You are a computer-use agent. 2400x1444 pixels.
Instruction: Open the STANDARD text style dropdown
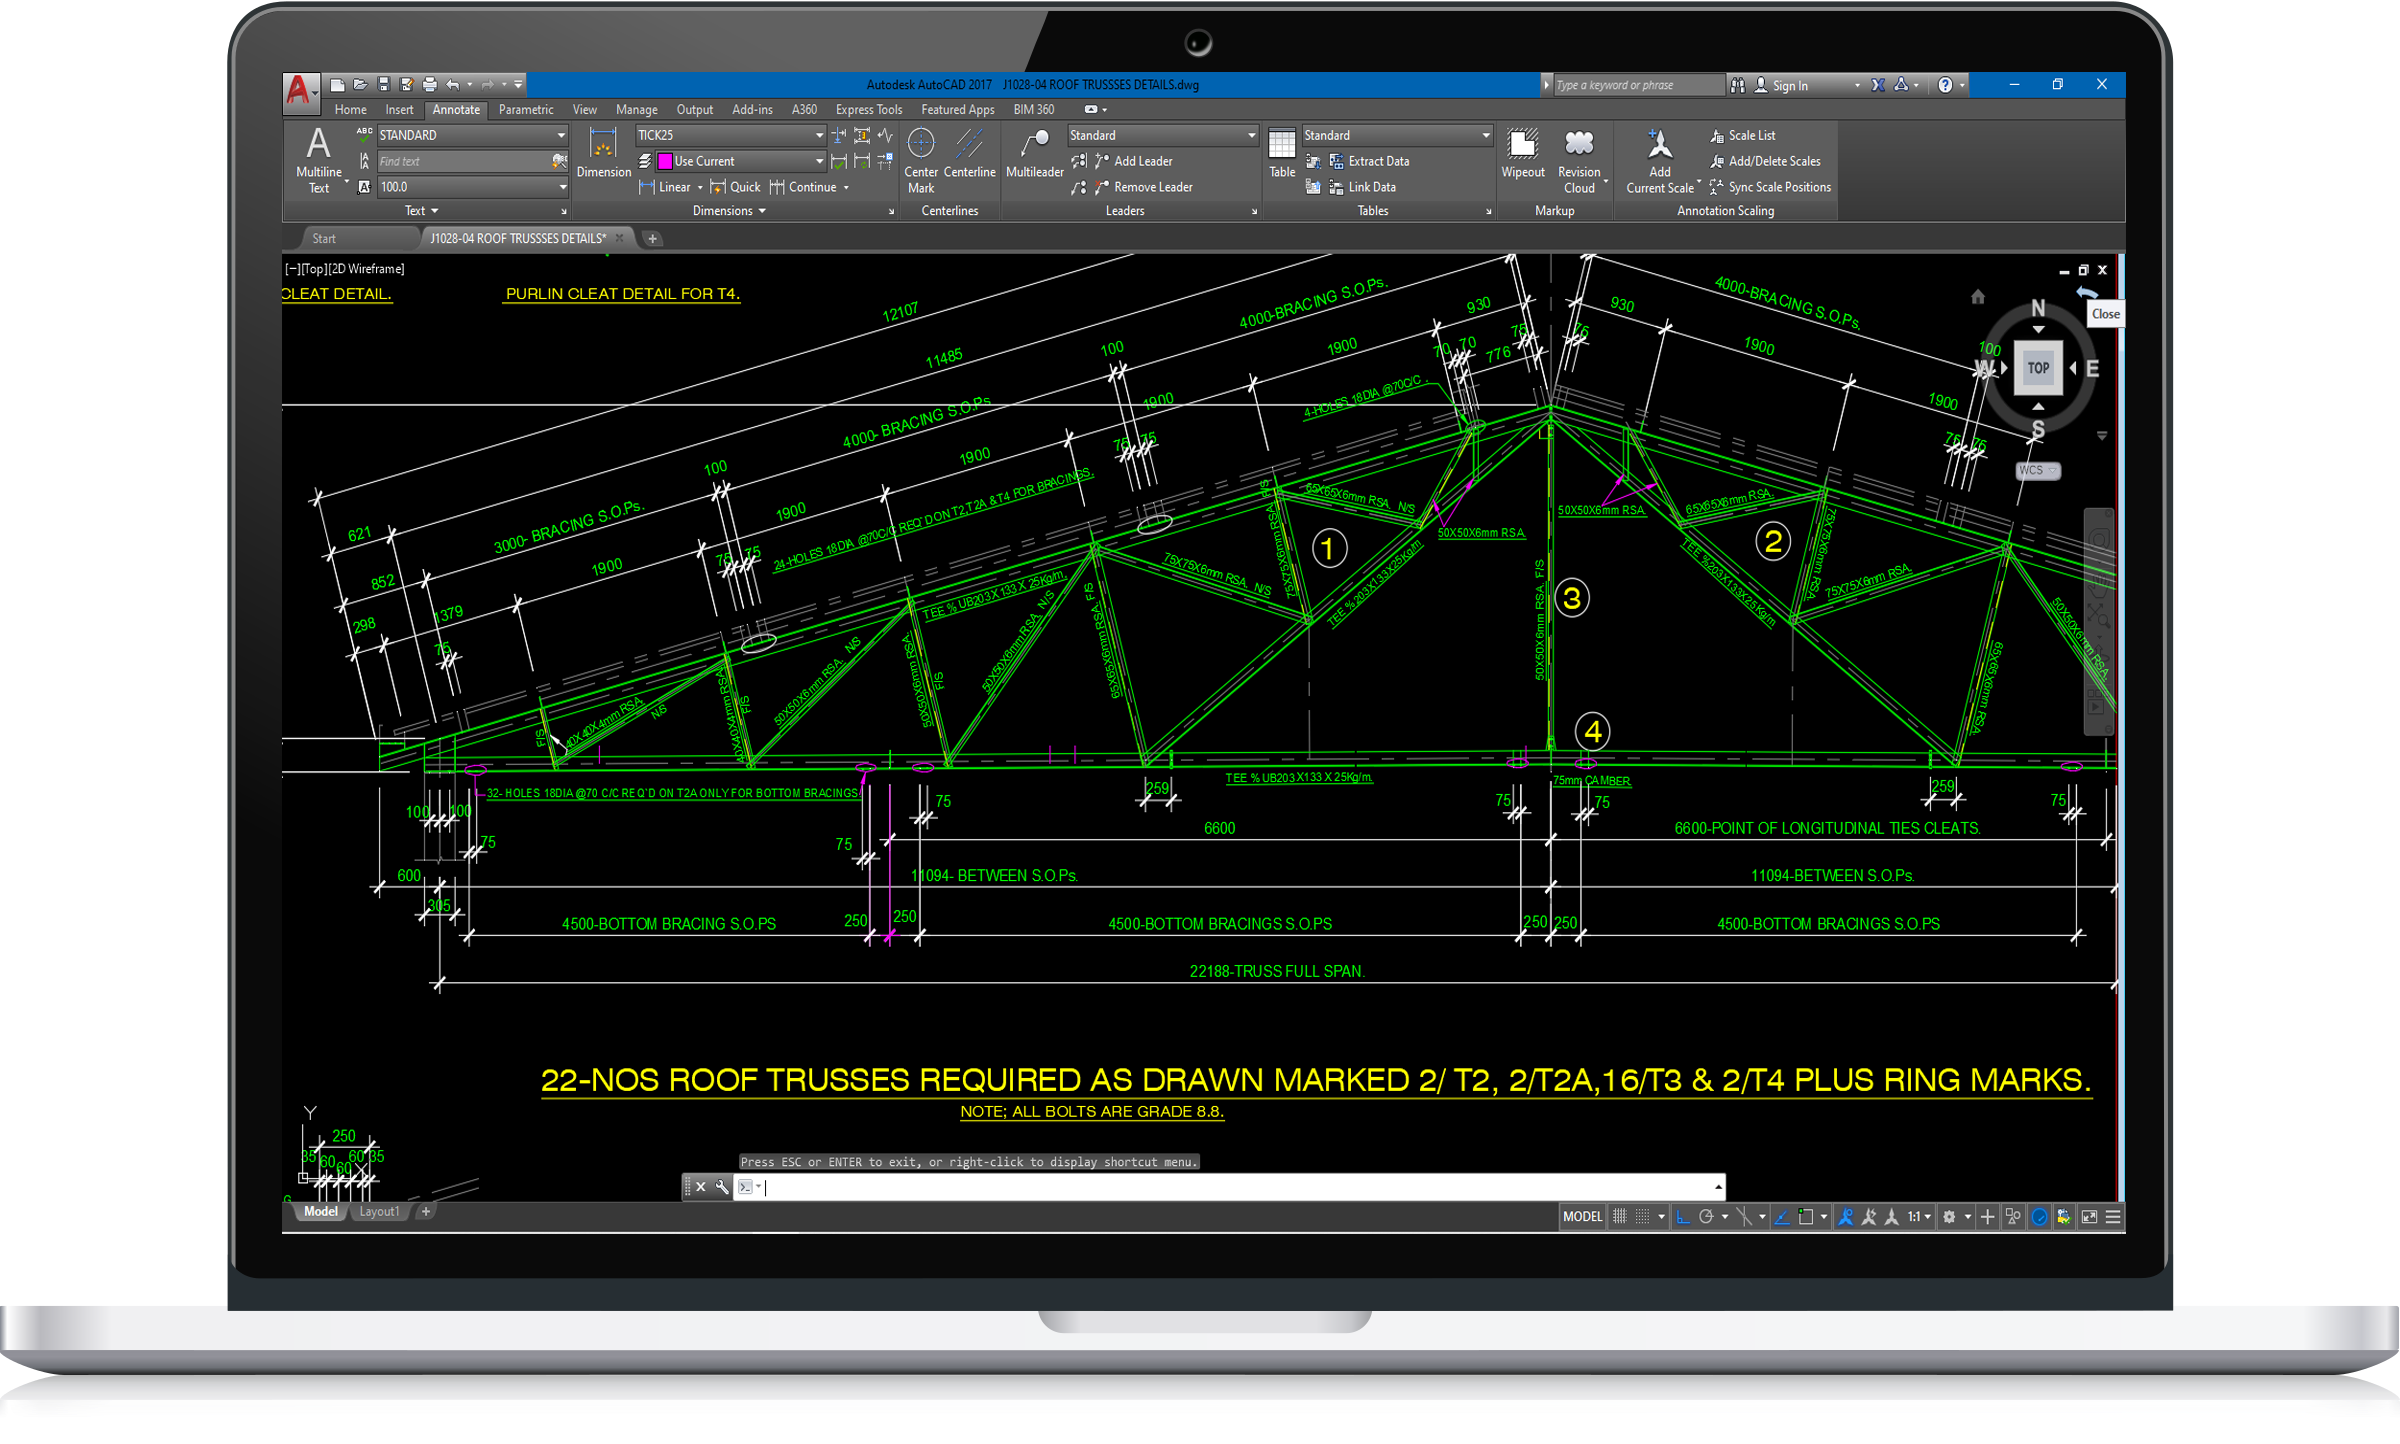561,135
